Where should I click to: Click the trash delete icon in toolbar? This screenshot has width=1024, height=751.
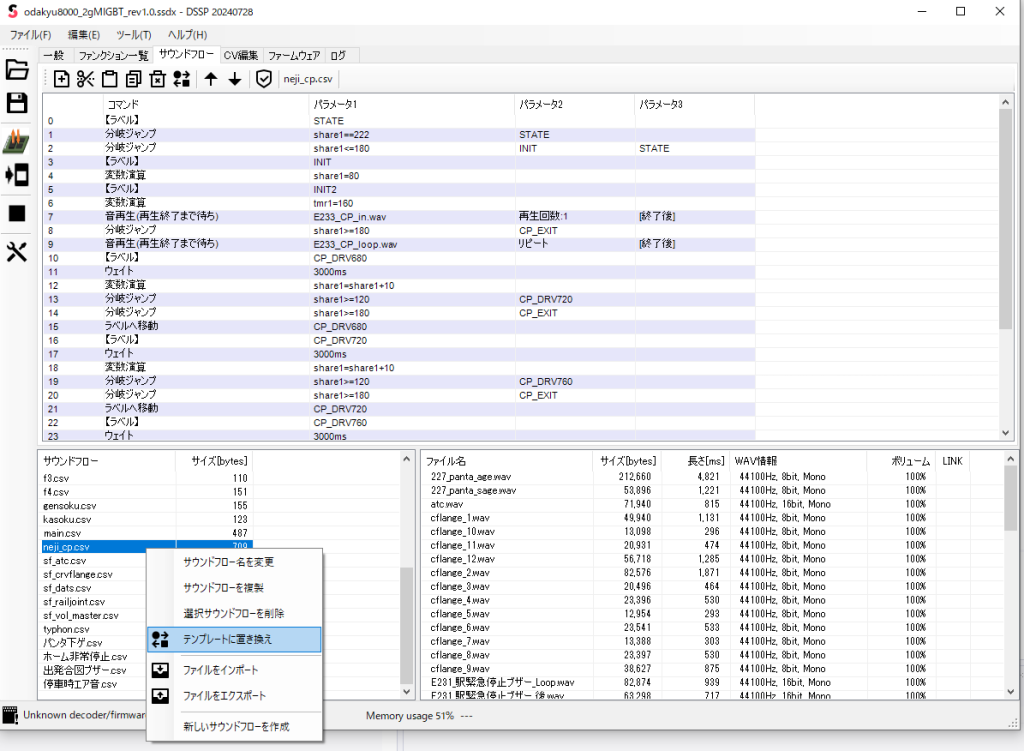point(157,79)
